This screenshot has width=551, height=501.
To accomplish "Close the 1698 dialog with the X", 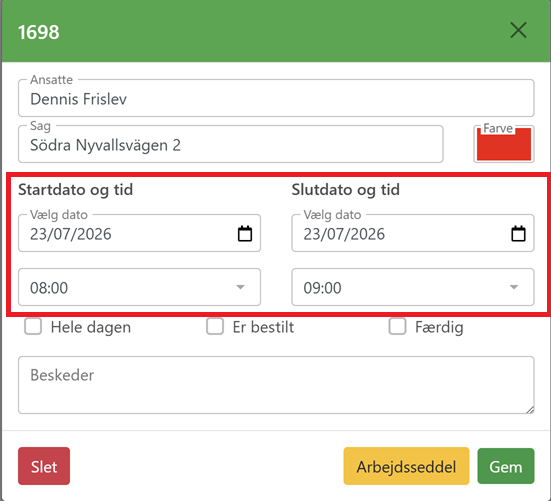I will coord(518,30).
